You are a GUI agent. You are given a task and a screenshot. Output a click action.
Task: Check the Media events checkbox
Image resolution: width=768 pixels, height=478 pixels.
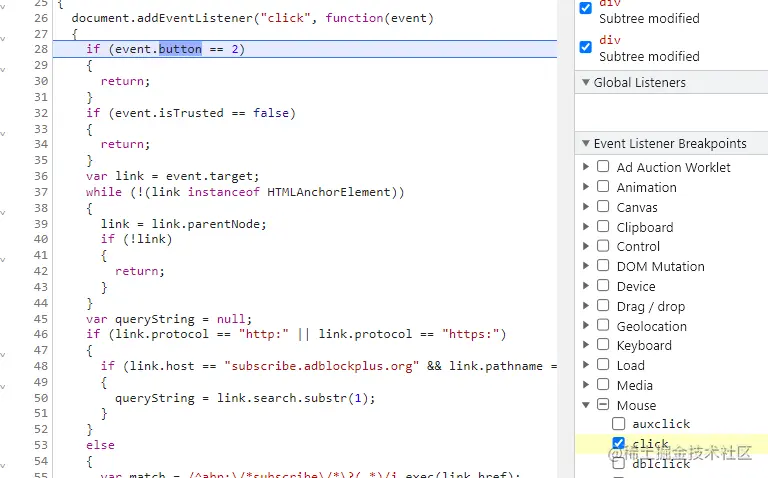(x=603, y=384)
